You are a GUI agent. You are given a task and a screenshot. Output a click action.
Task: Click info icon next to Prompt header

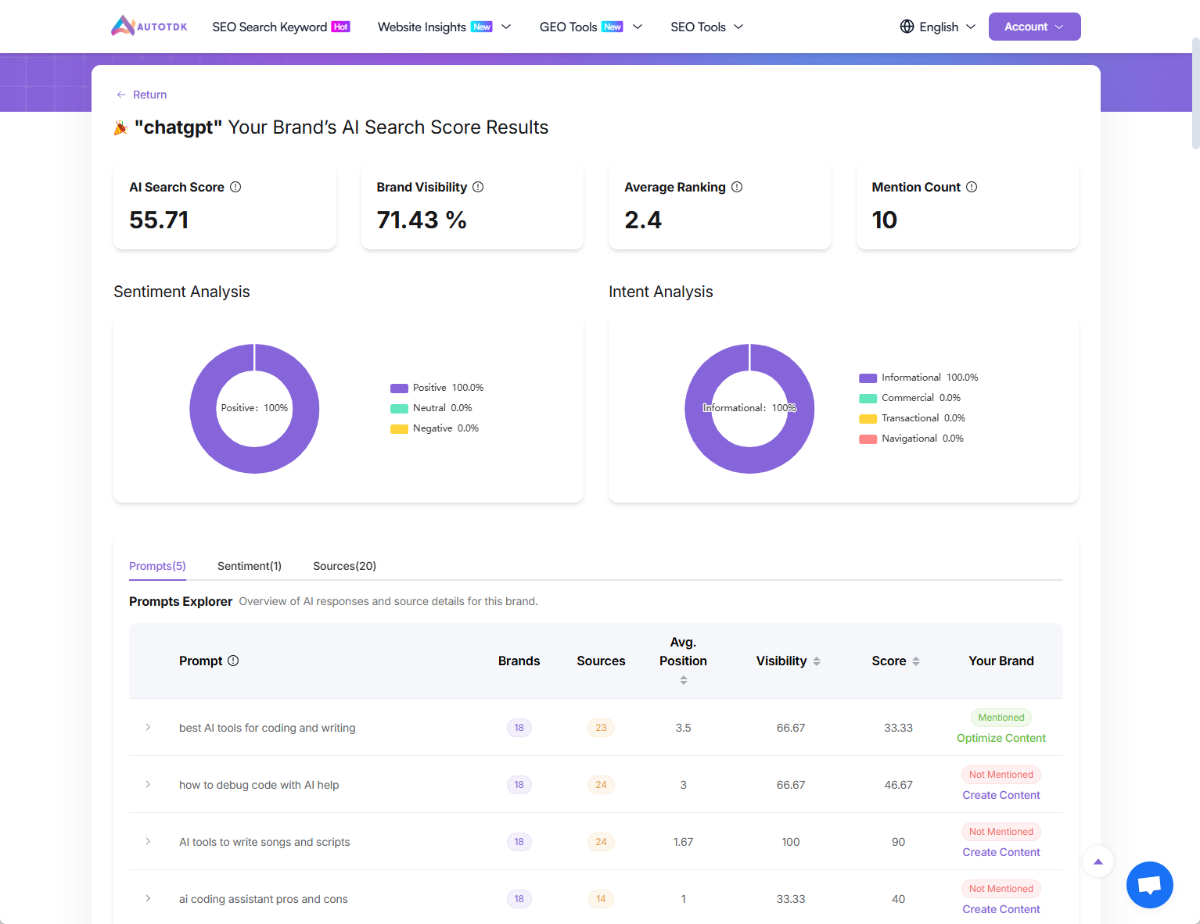coord(233,661)
